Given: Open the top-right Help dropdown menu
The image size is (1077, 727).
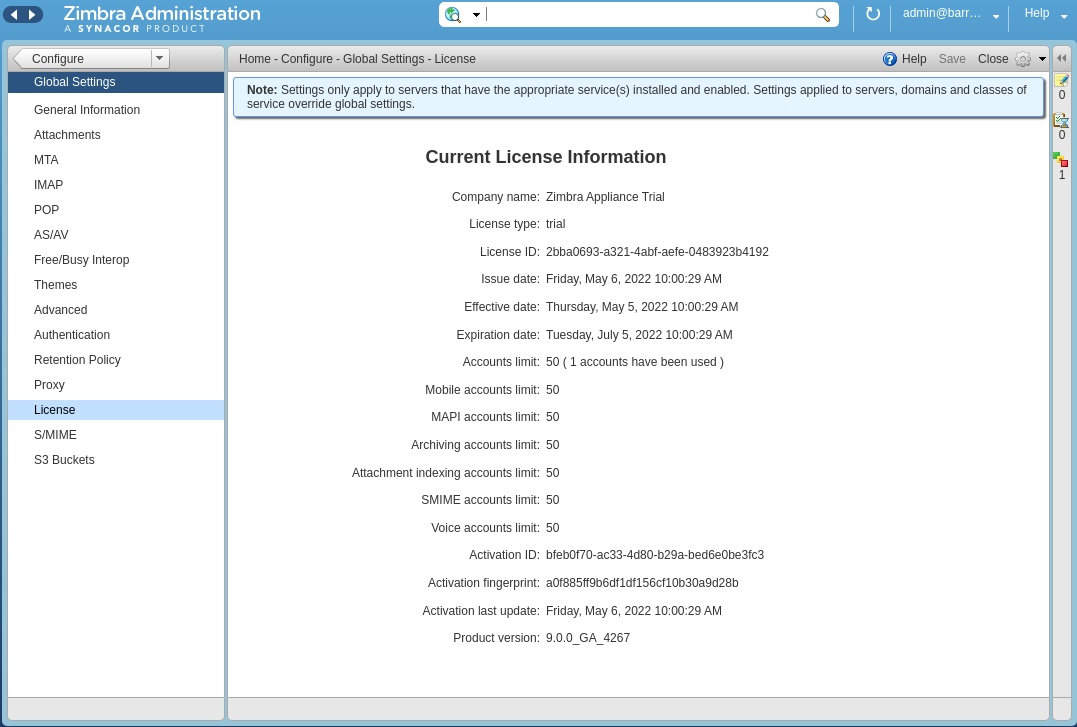Looking at the screenshot, I should click(x=1064, y=16).
